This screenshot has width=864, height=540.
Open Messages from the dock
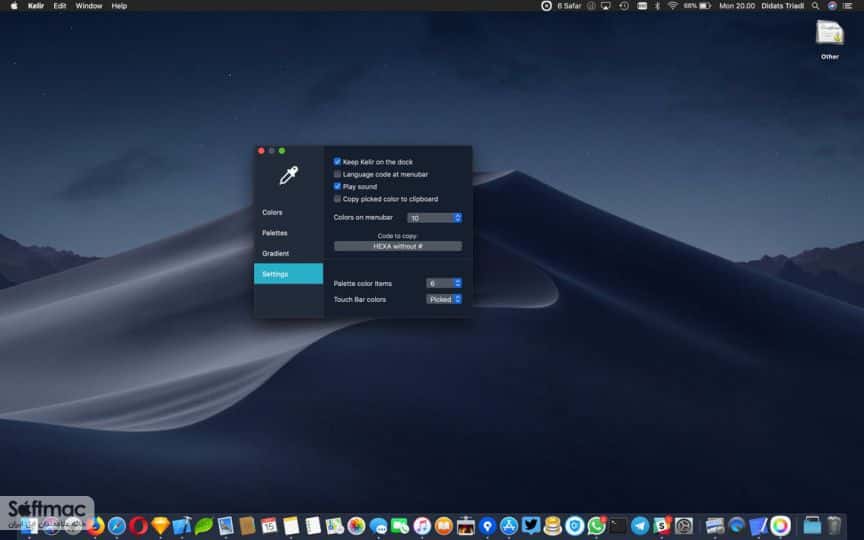[x=378, y=526]
